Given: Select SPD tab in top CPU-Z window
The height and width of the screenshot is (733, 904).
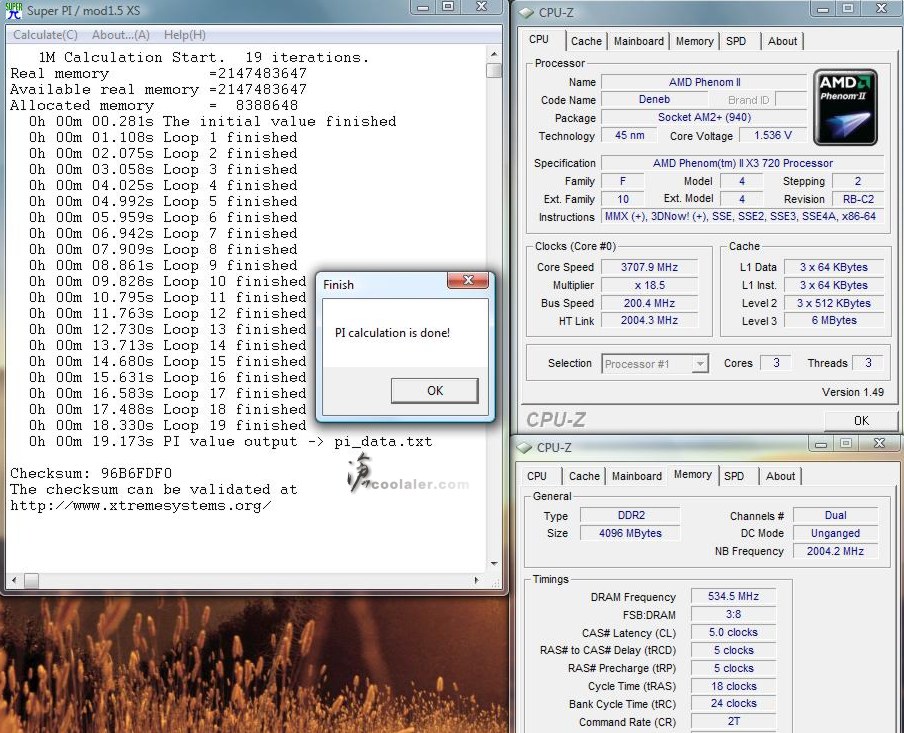Looking at the screenshot, I should (736, 41).
